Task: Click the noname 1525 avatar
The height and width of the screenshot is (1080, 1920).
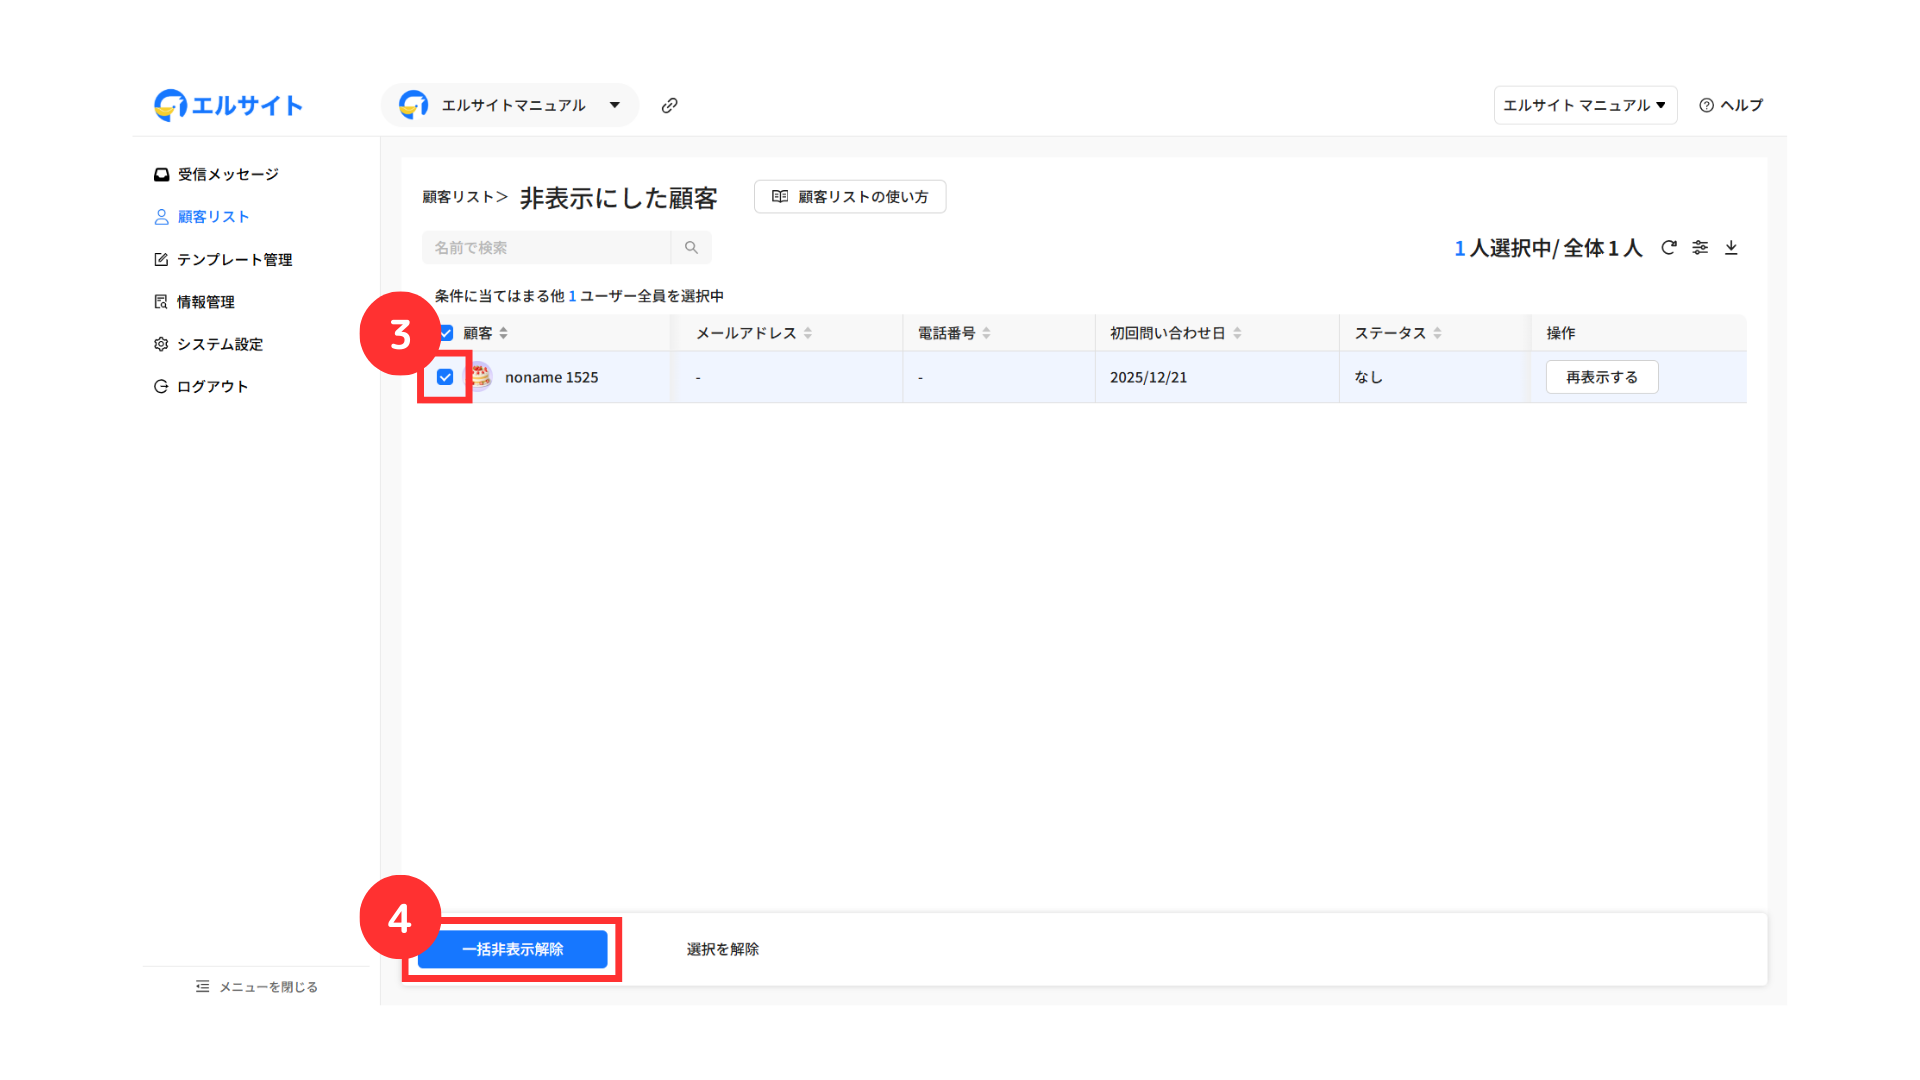Action: coord(481,377)
